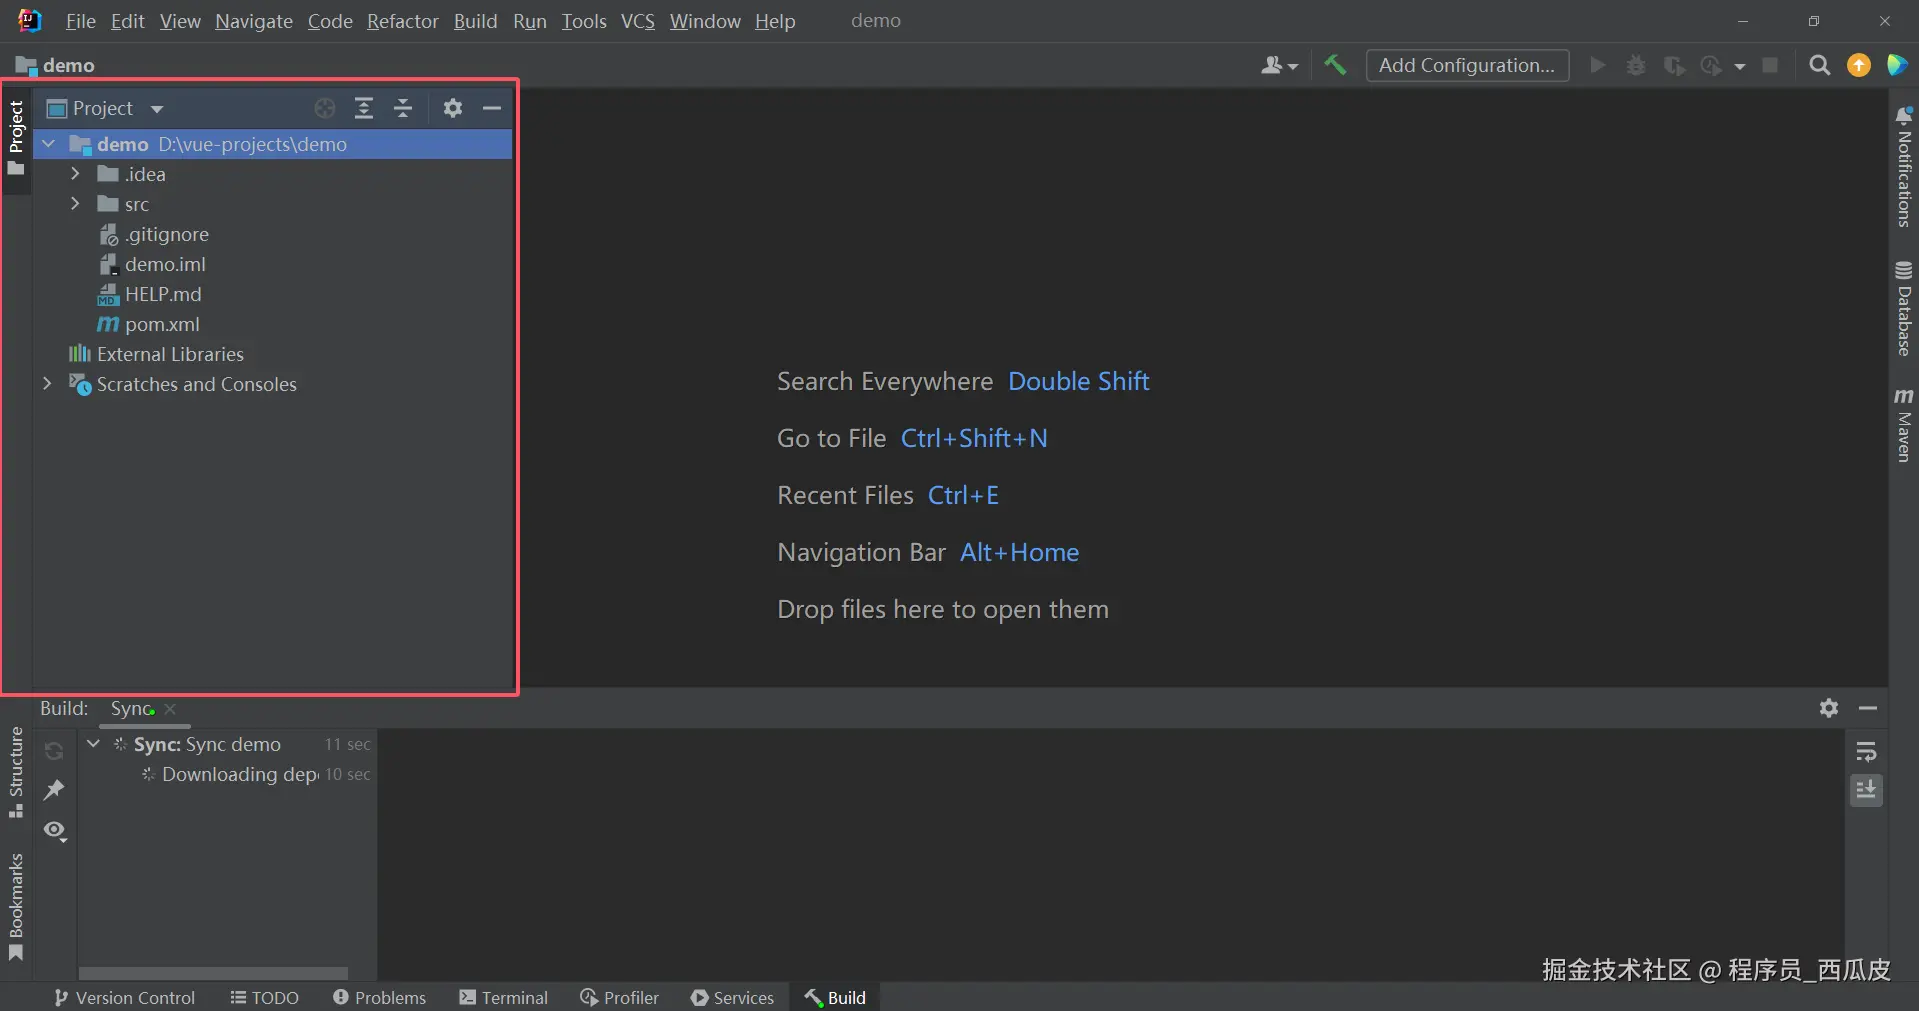
Task: Close the Sync tab
Action: (170, 709)
